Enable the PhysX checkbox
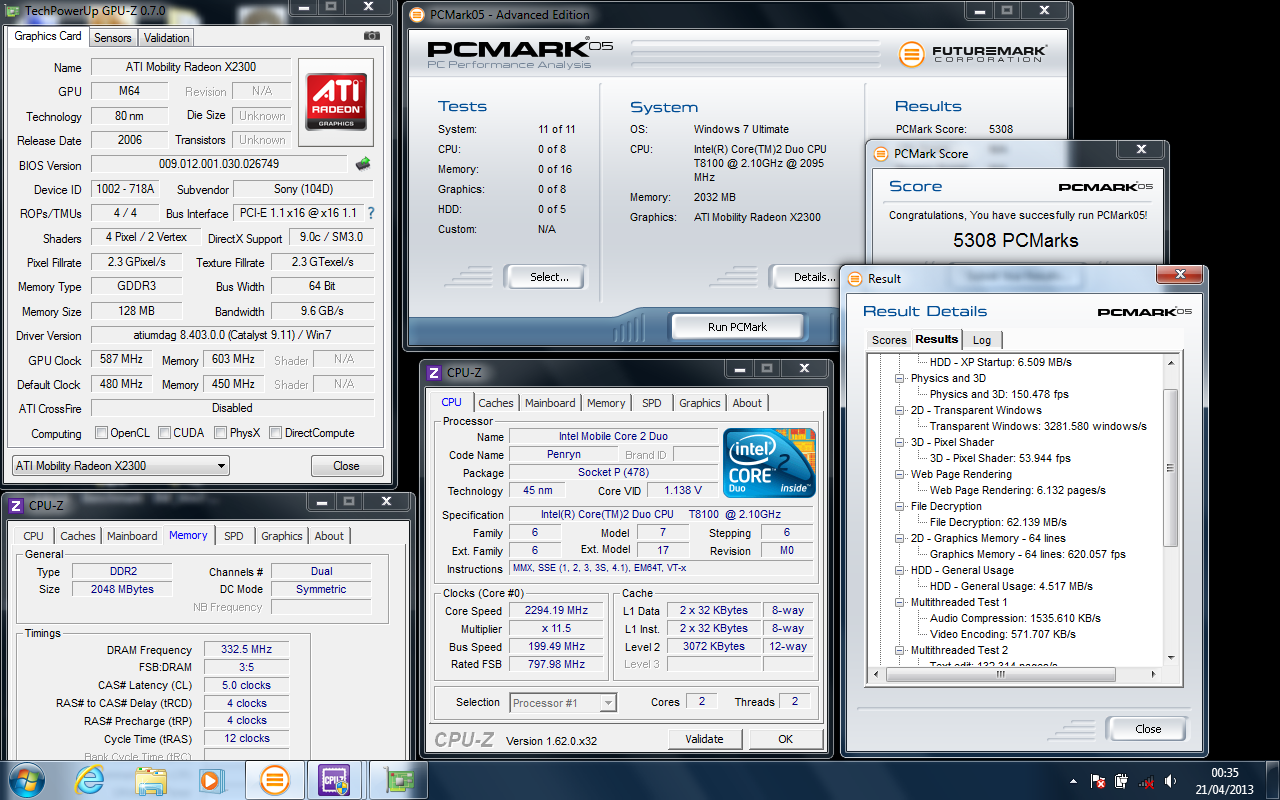 click(x=220, y=433)
